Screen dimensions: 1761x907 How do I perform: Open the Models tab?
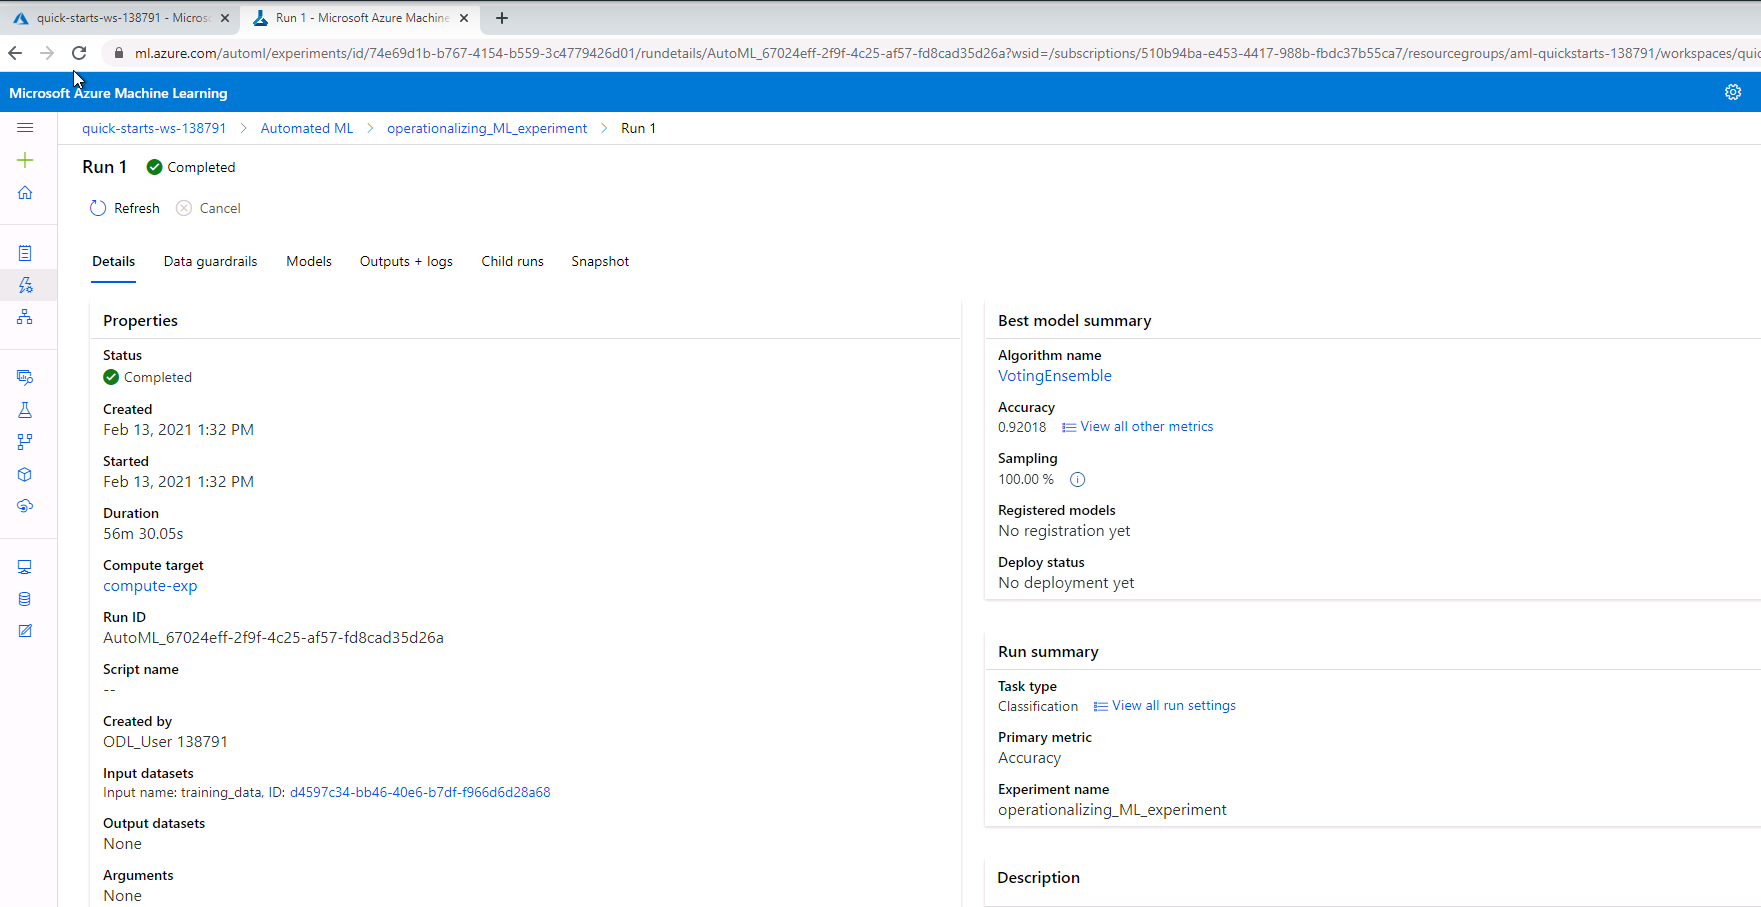tap(309, 261)
